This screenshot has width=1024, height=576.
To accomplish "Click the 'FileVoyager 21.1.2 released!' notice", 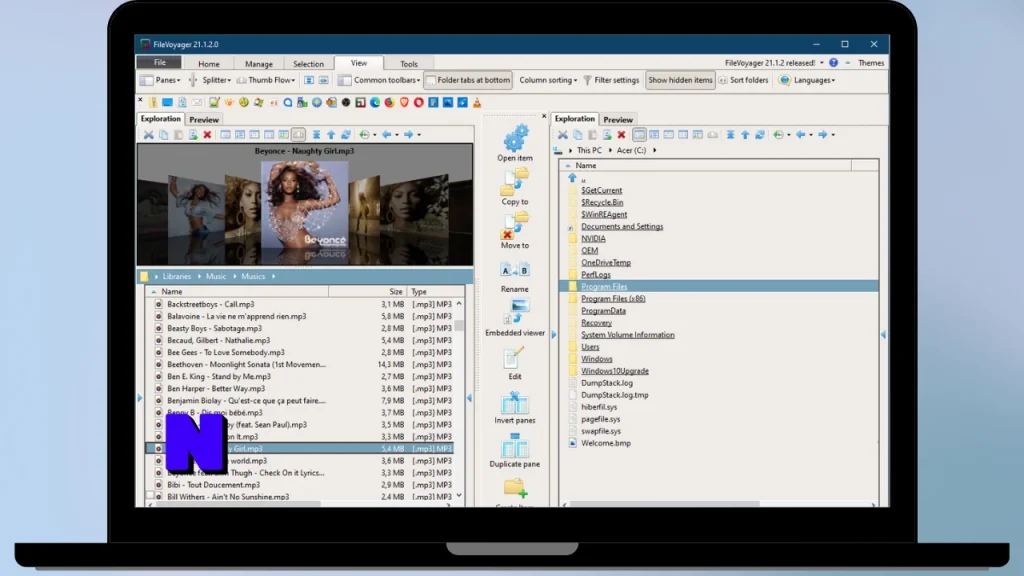I will point(770,63).
